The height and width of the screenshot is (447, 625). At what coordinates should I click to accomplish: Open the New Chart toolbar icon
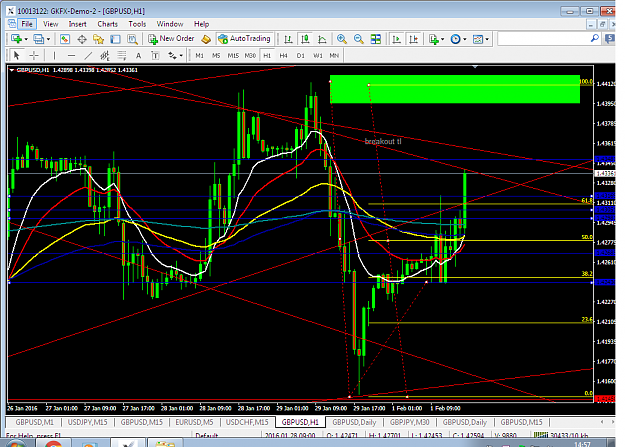click(x=17, y=39)
